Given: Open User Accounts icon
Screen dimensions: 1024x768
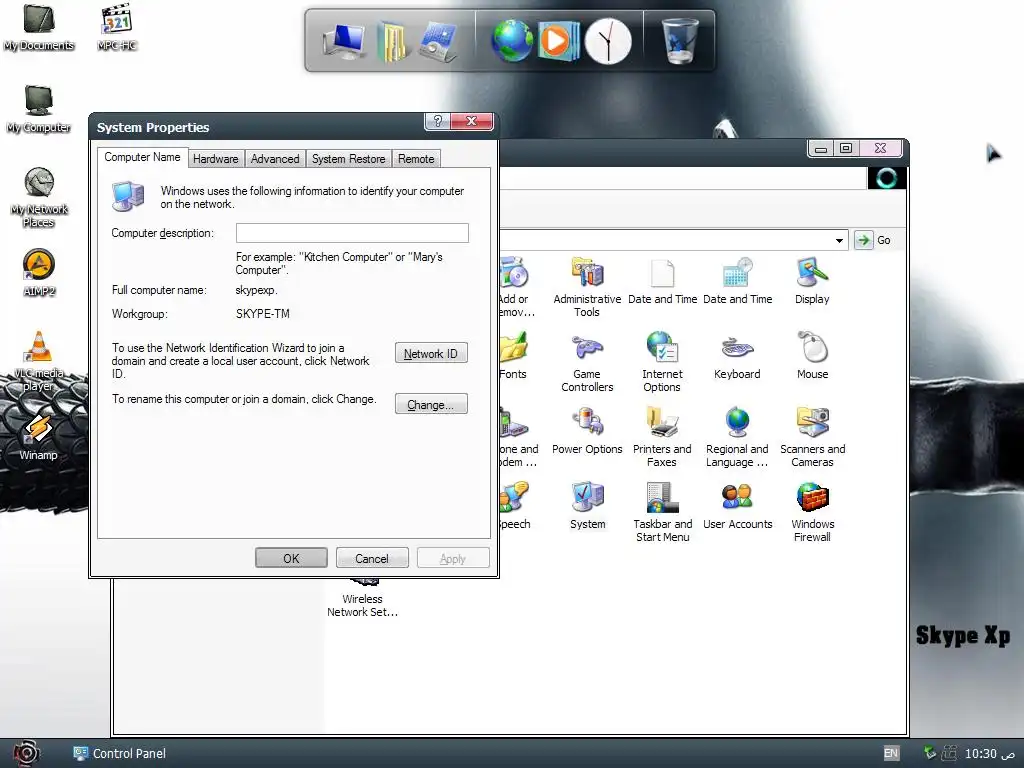Looking at the screenshot, I should coord(737,506).
